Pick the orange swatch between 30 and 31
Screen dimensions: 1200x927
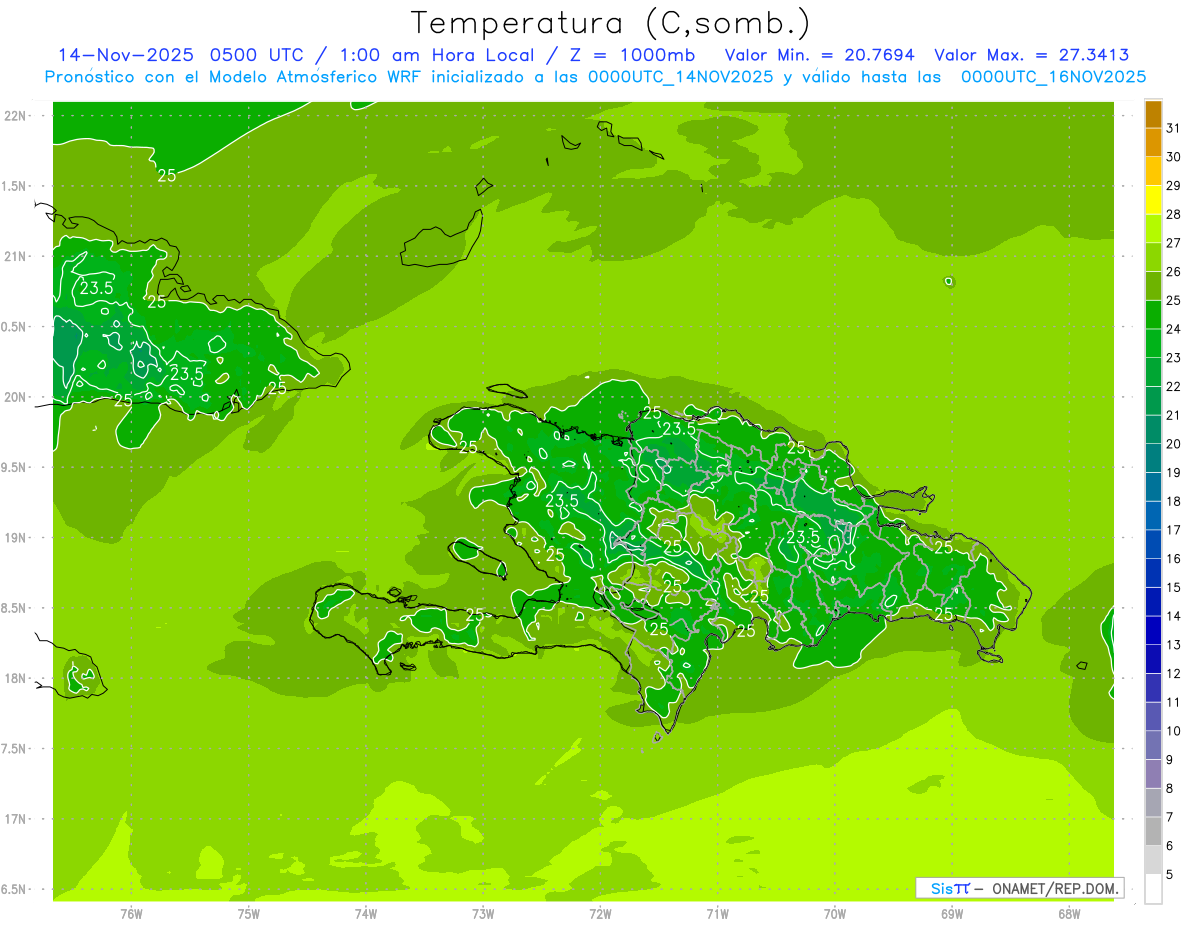pyautogui.click(x=1153, y=143)
